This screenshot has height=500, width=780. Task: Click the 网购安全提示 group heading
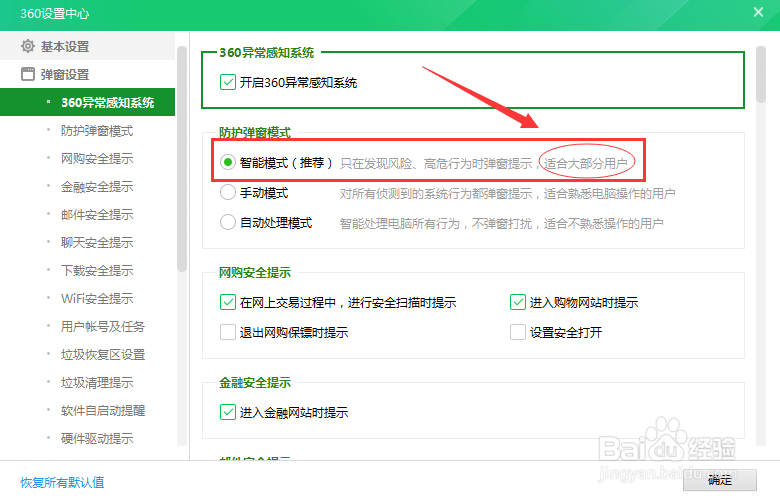(255, 272)
